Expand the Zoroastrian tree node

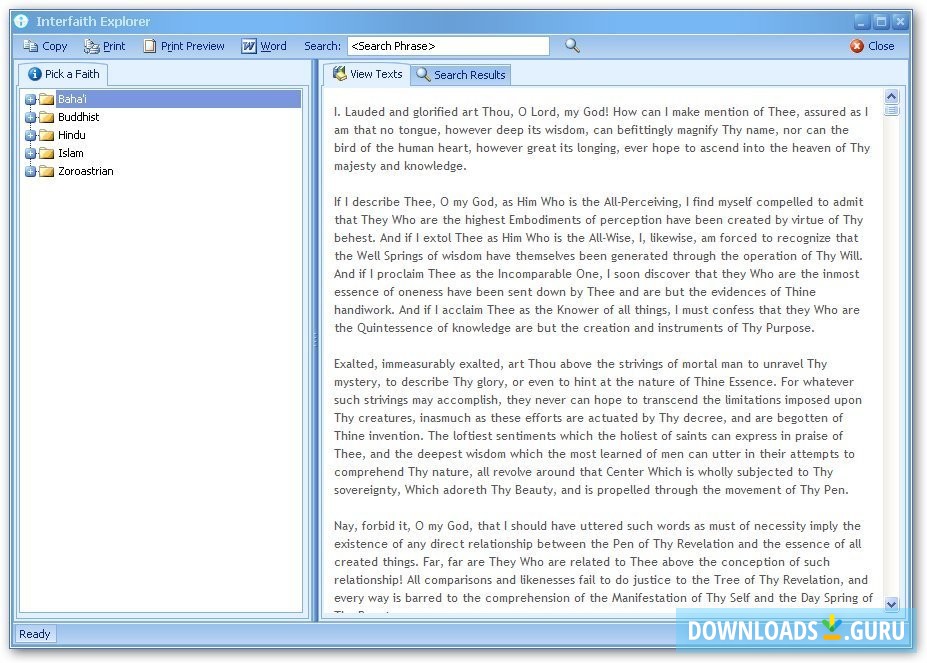pyautogui.click(x=30, y=172)
